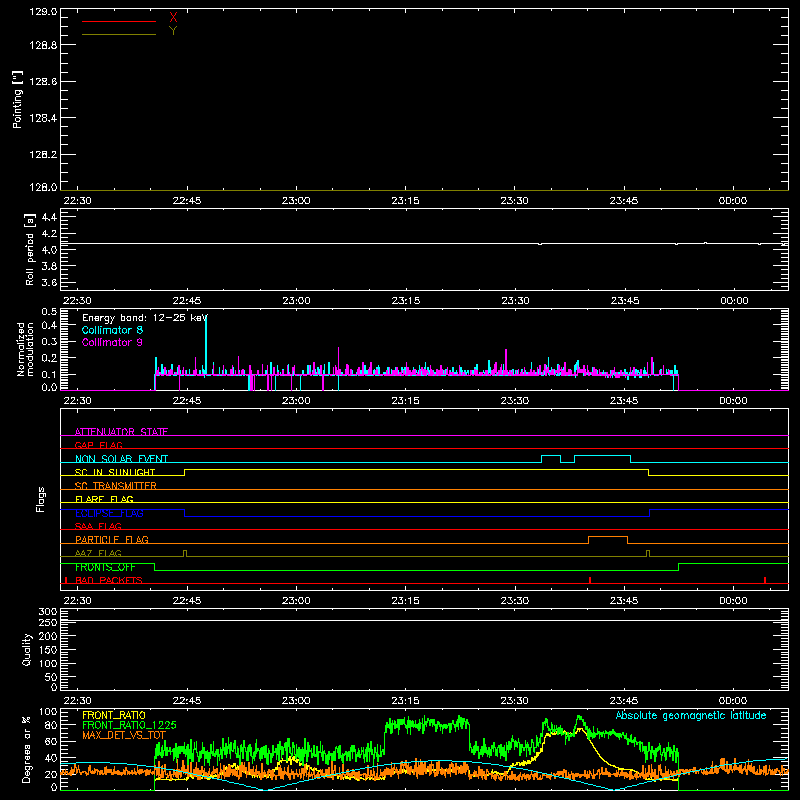Click the 'Energy band: 12-25 keV' text
This screenshot has height=800, width=800.
[145, 318]
